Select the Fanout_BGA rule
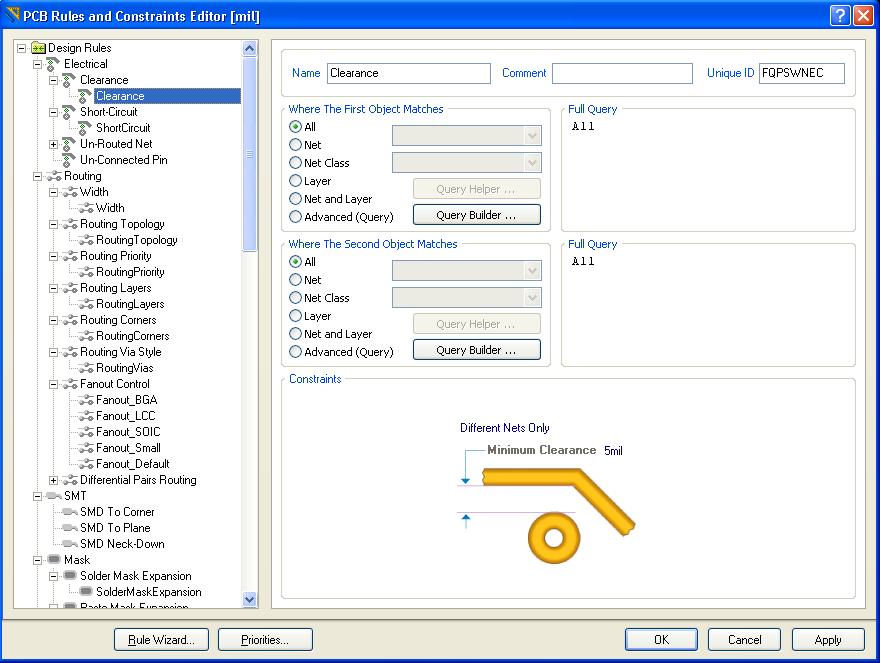Viewport: 880px width, 663px height. point(126,400)
